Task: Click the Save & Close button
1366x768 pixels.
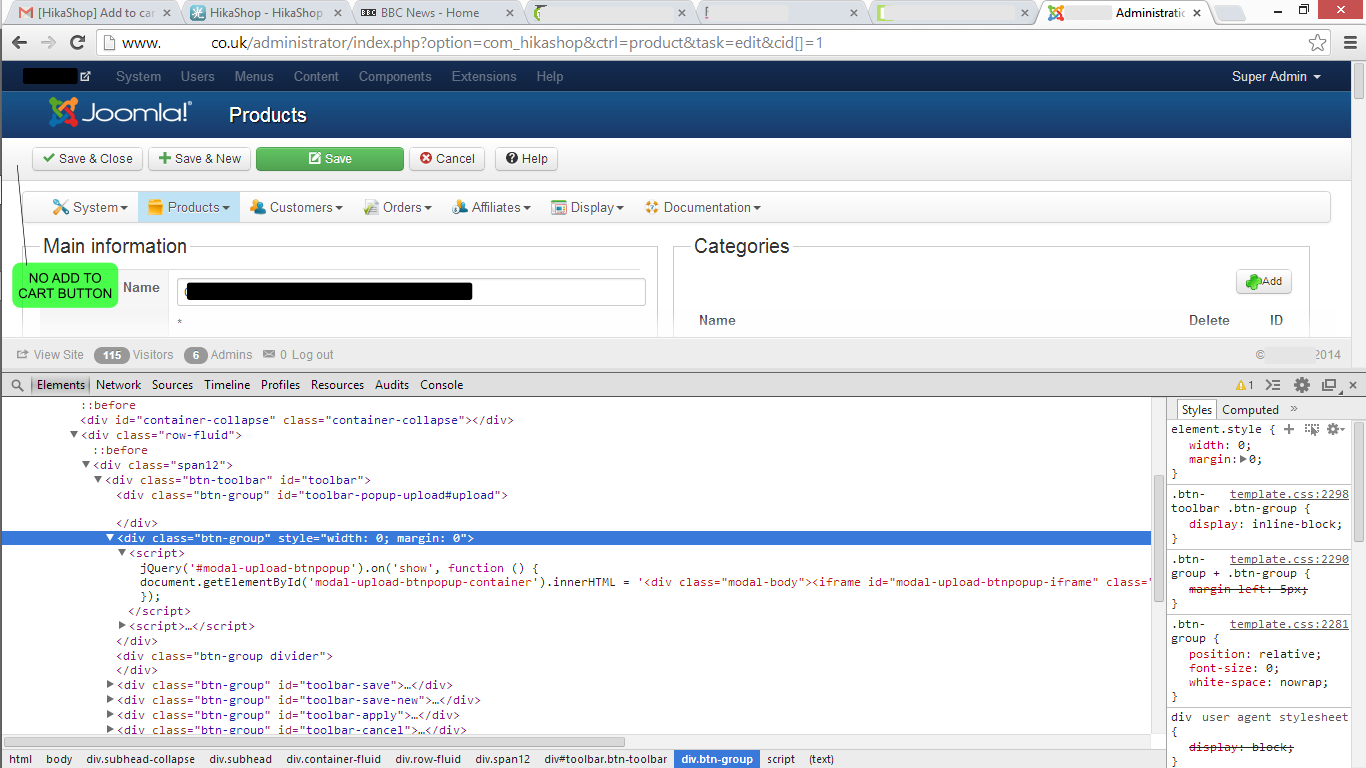Action: pos(87,159)
